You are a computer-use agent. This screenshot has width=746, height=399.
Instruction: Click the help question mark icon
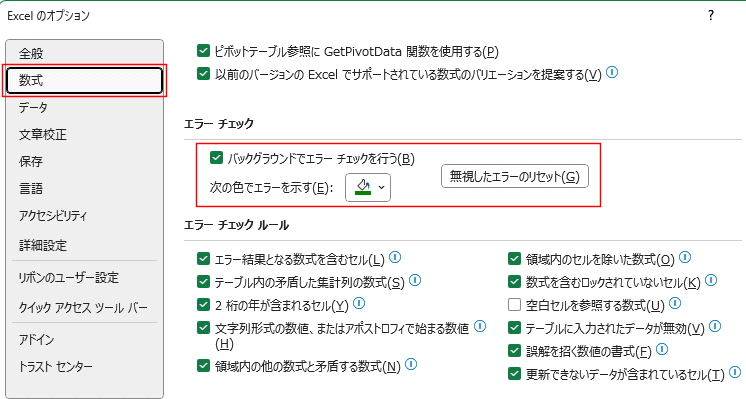tap(711, 15)
